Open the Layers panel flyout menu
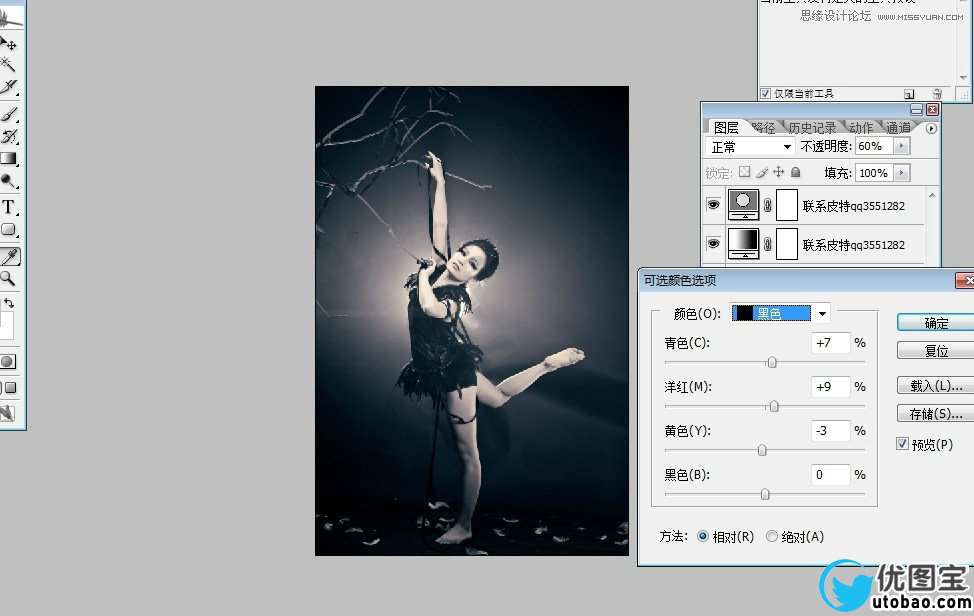The width and height of the screenshot is (974, 616). [931, 129]
